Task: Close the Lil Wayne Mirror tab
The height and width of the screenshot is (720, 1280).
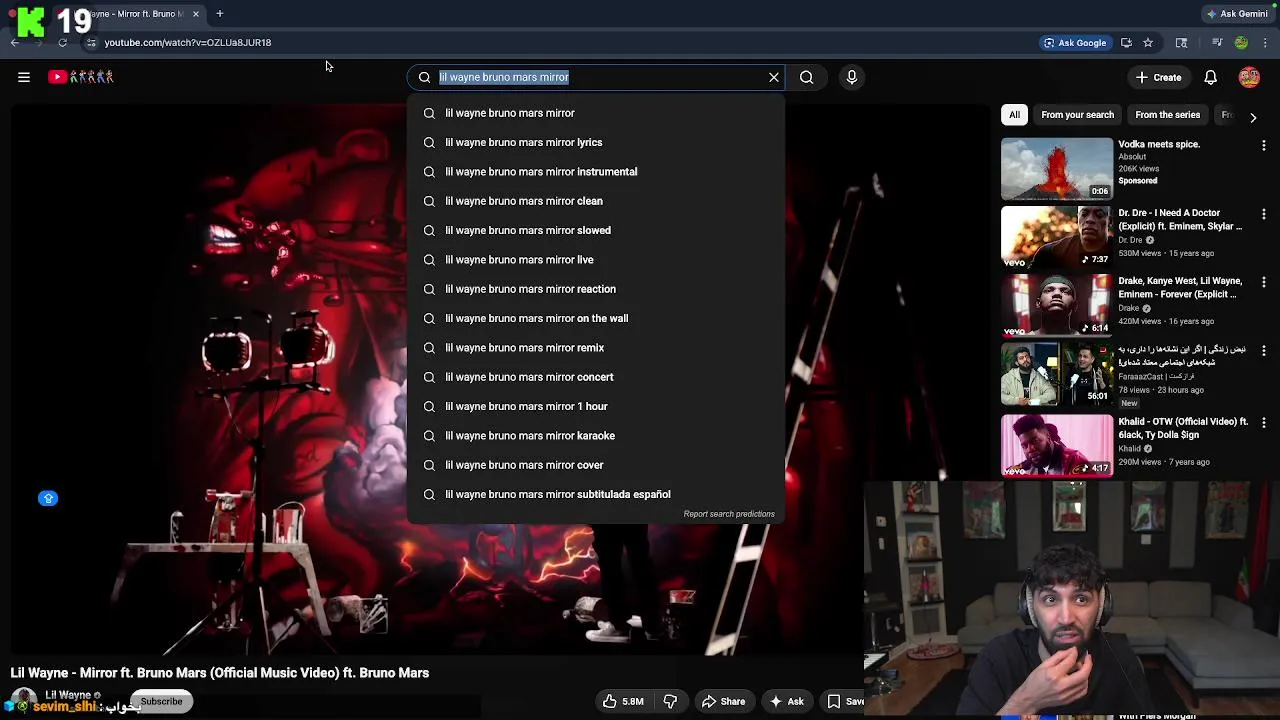Action: click(x=196, y=14)
